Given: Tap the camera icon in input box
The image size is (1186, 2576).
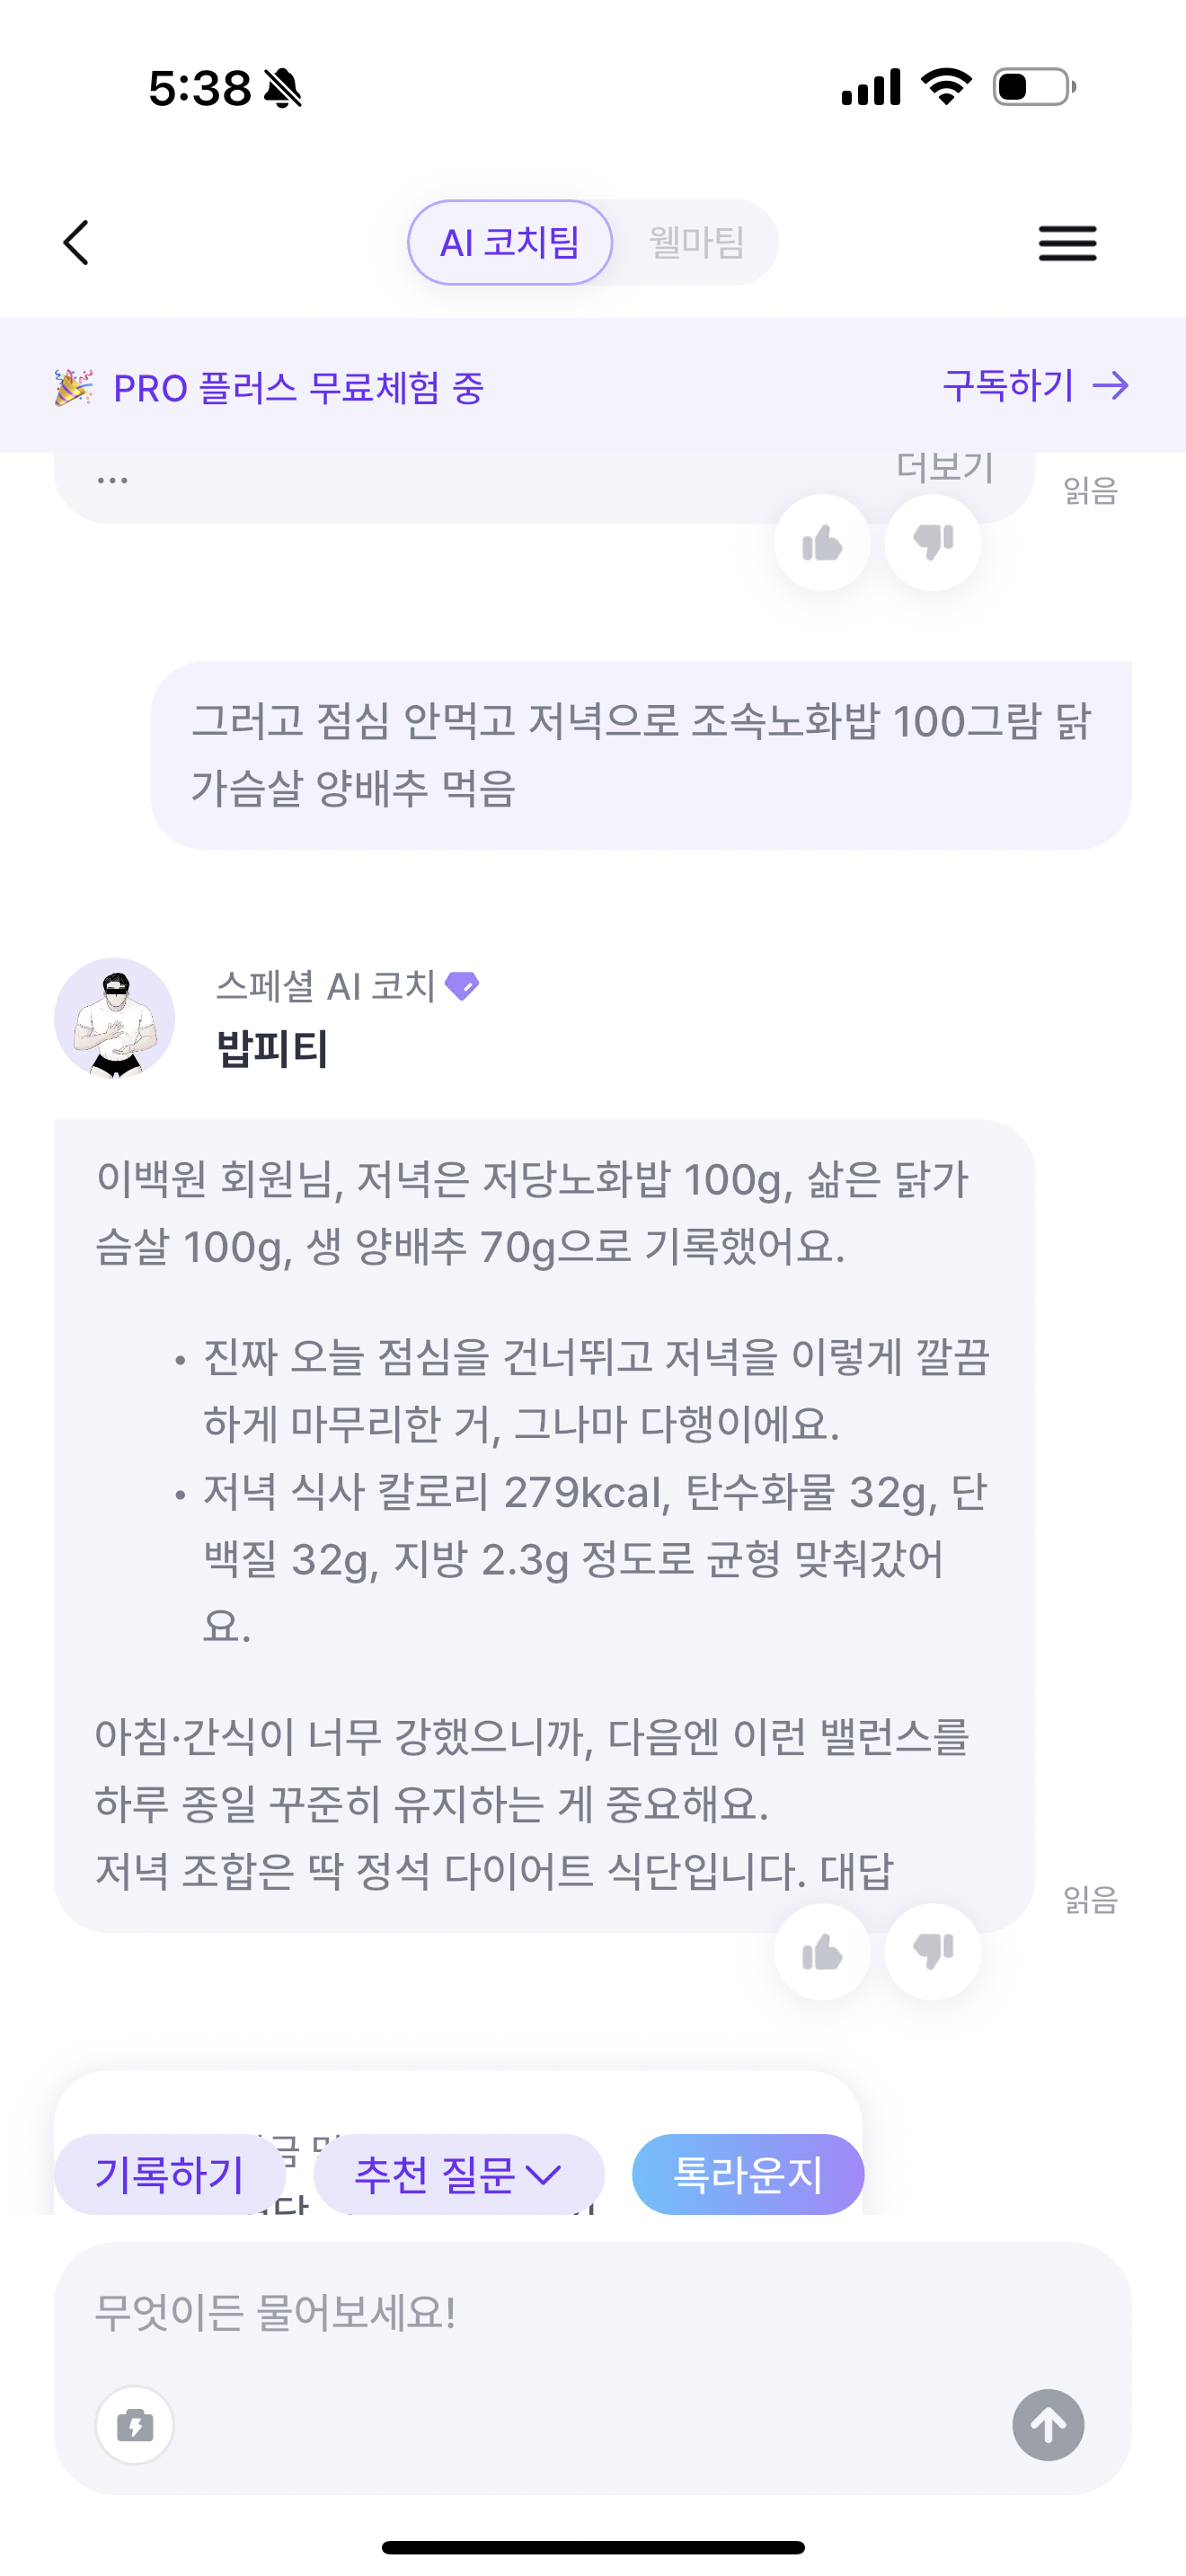Looking at the screenshot, I should point(135,2425).
